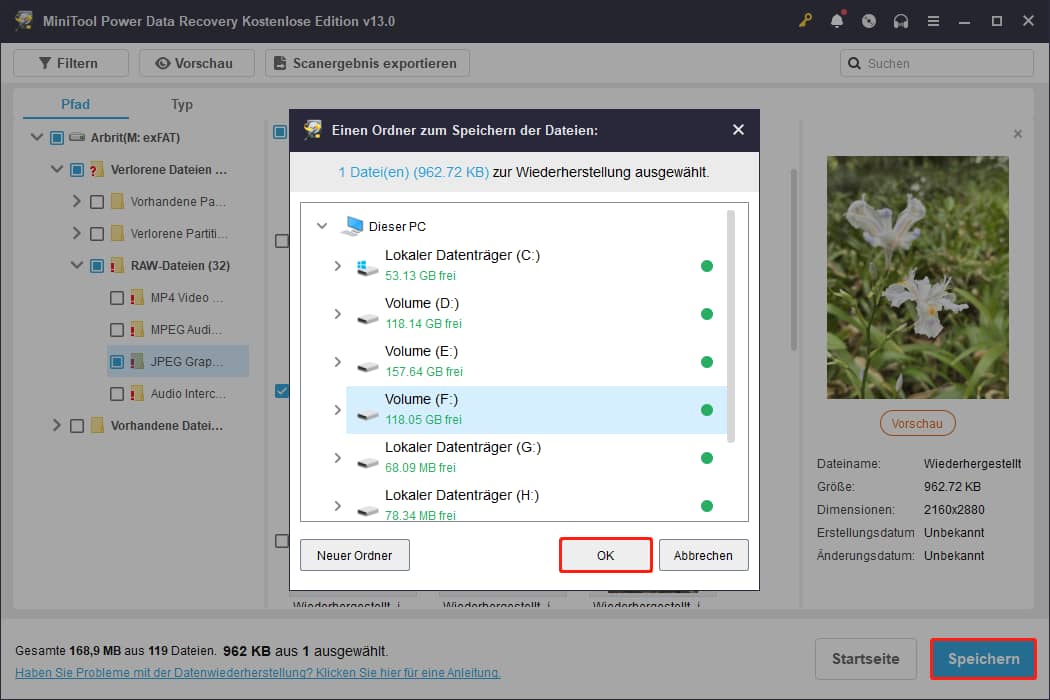Viewport: 1050px width, 700px height.
Task: Create a Neuer Ordner
Action: pyautogui.click(x=354, y=555)
